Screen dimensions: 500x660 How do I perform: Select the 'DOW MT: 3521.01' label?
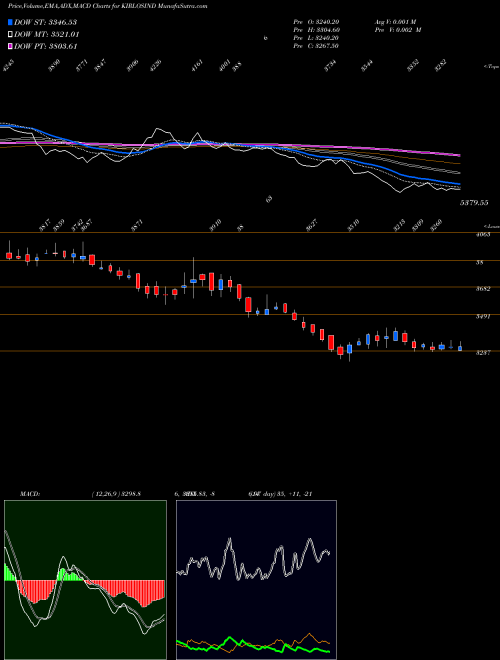click(47, 35)
